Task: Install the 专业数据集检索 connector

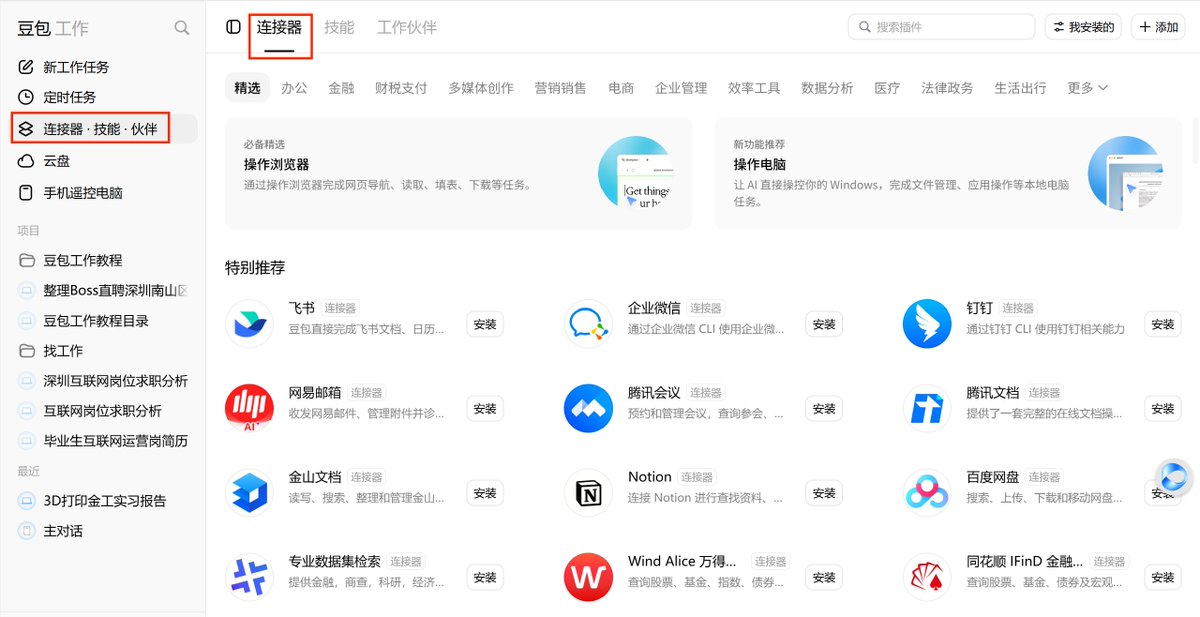Action: coord(485,577)
